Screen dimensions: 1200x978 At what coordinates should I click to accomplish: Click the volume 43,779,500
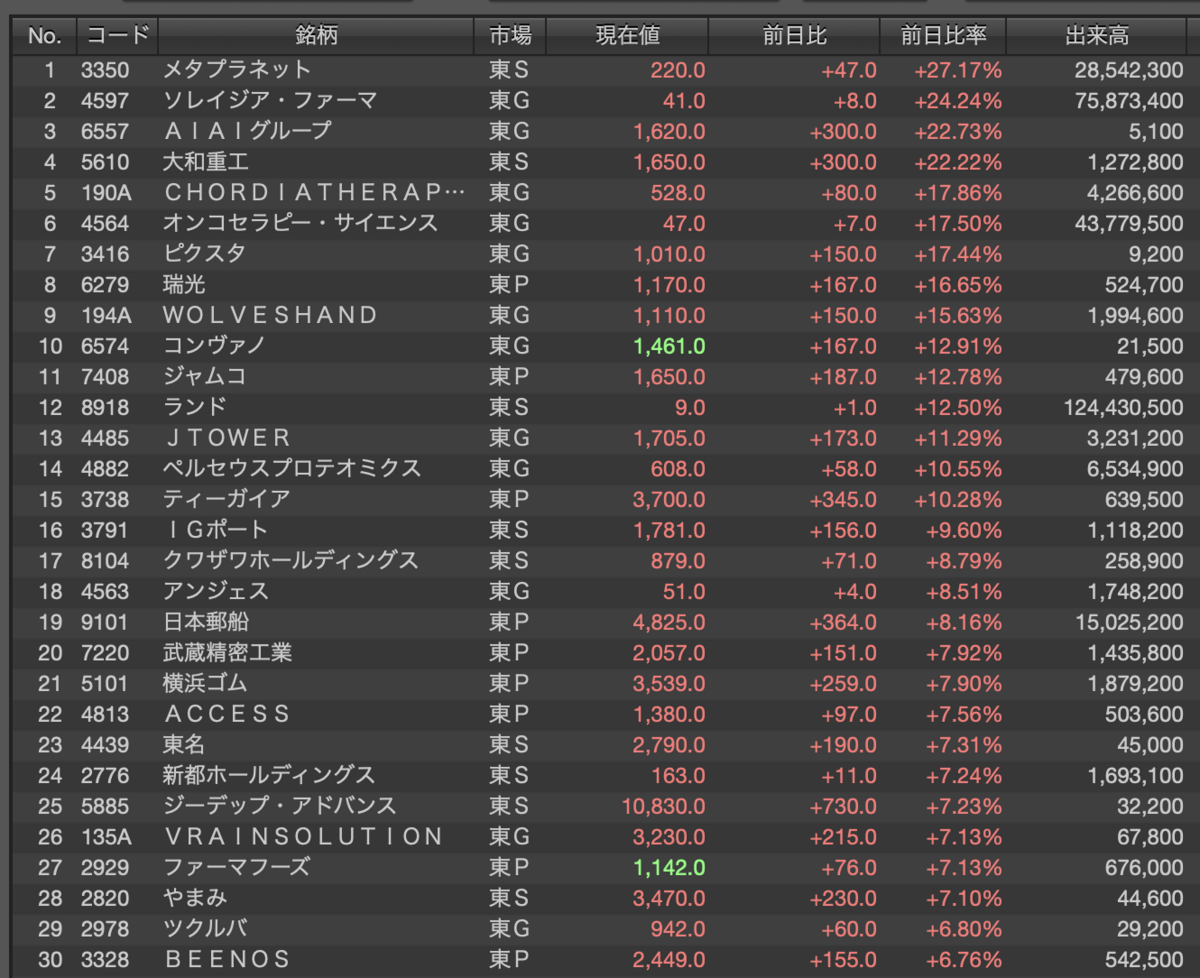tap(1130, 223)
